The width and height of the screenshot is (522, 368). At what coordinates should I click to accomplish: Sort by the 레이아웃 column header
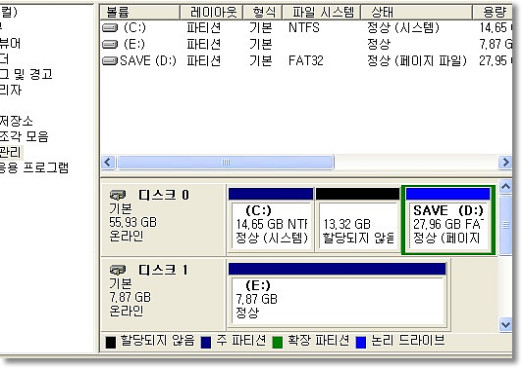click(212, 12)
